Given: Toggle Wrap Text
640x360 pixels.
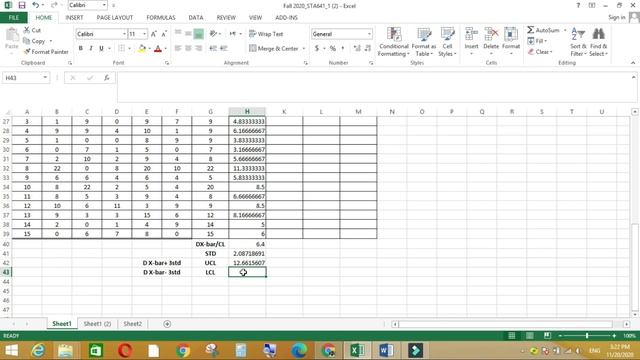Looking at the screenshot, I should (x=266, y=34).
